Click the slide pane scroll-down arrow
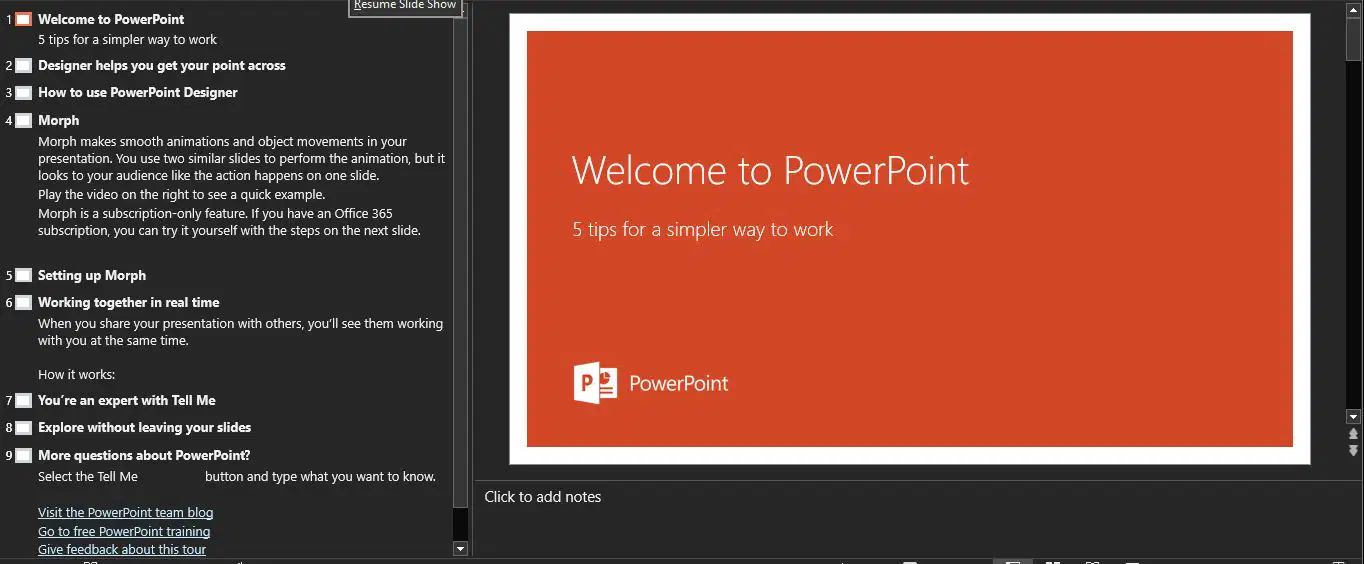Image resolution: width=1364 pixels, height=564 pixels. click(1354, 417)
